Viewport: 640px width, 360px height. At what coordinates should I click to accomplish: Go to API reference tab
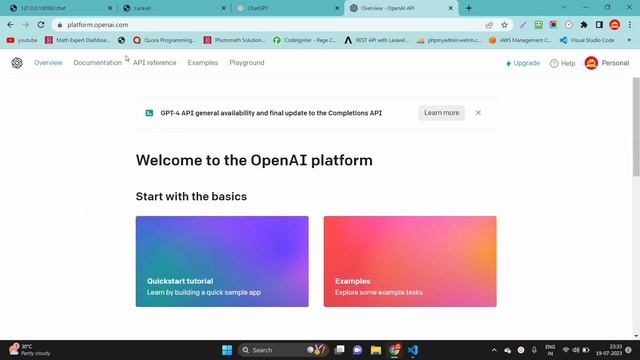pyautogui.click(x=155, y=63)
